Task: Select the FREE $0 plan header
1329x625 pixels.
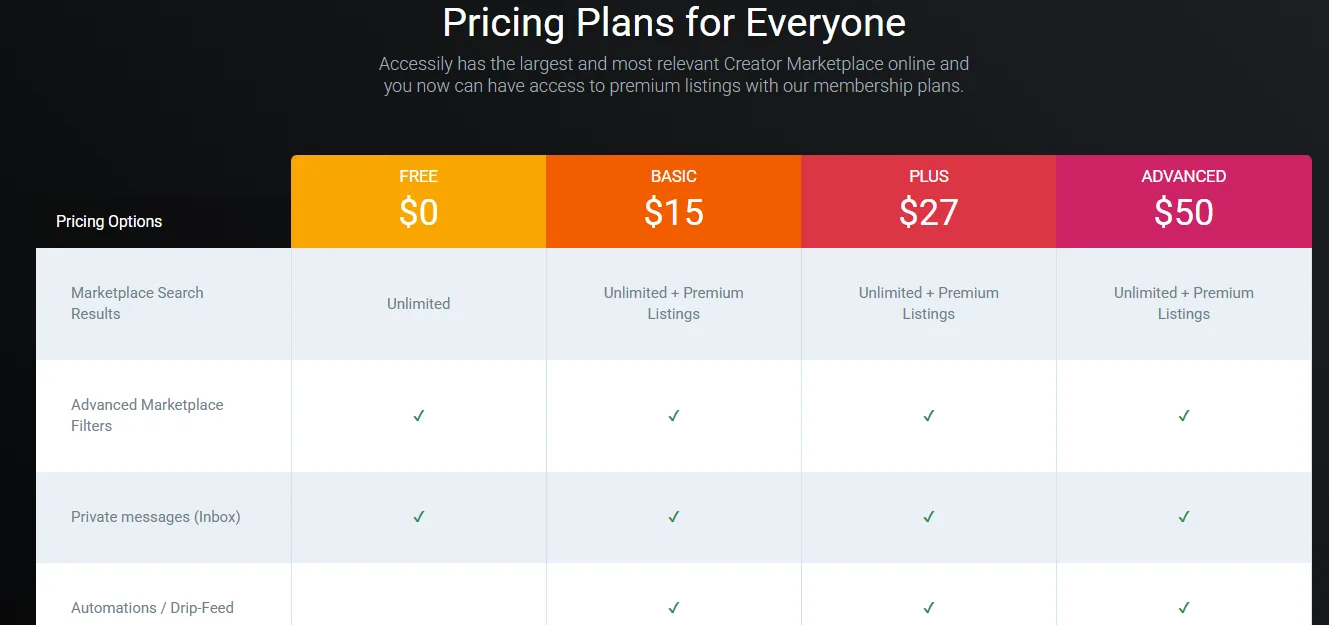Action: (419, 201)
